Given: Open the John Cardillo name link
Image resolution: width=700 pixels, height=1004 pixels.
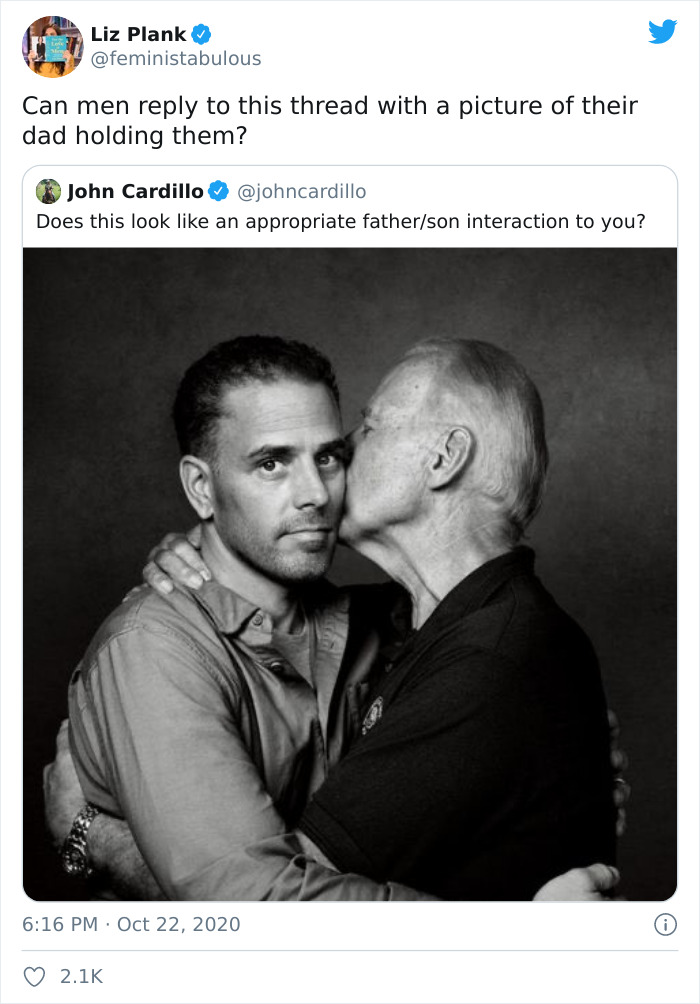Looking at the screenshot, I should tap(135, 191).
